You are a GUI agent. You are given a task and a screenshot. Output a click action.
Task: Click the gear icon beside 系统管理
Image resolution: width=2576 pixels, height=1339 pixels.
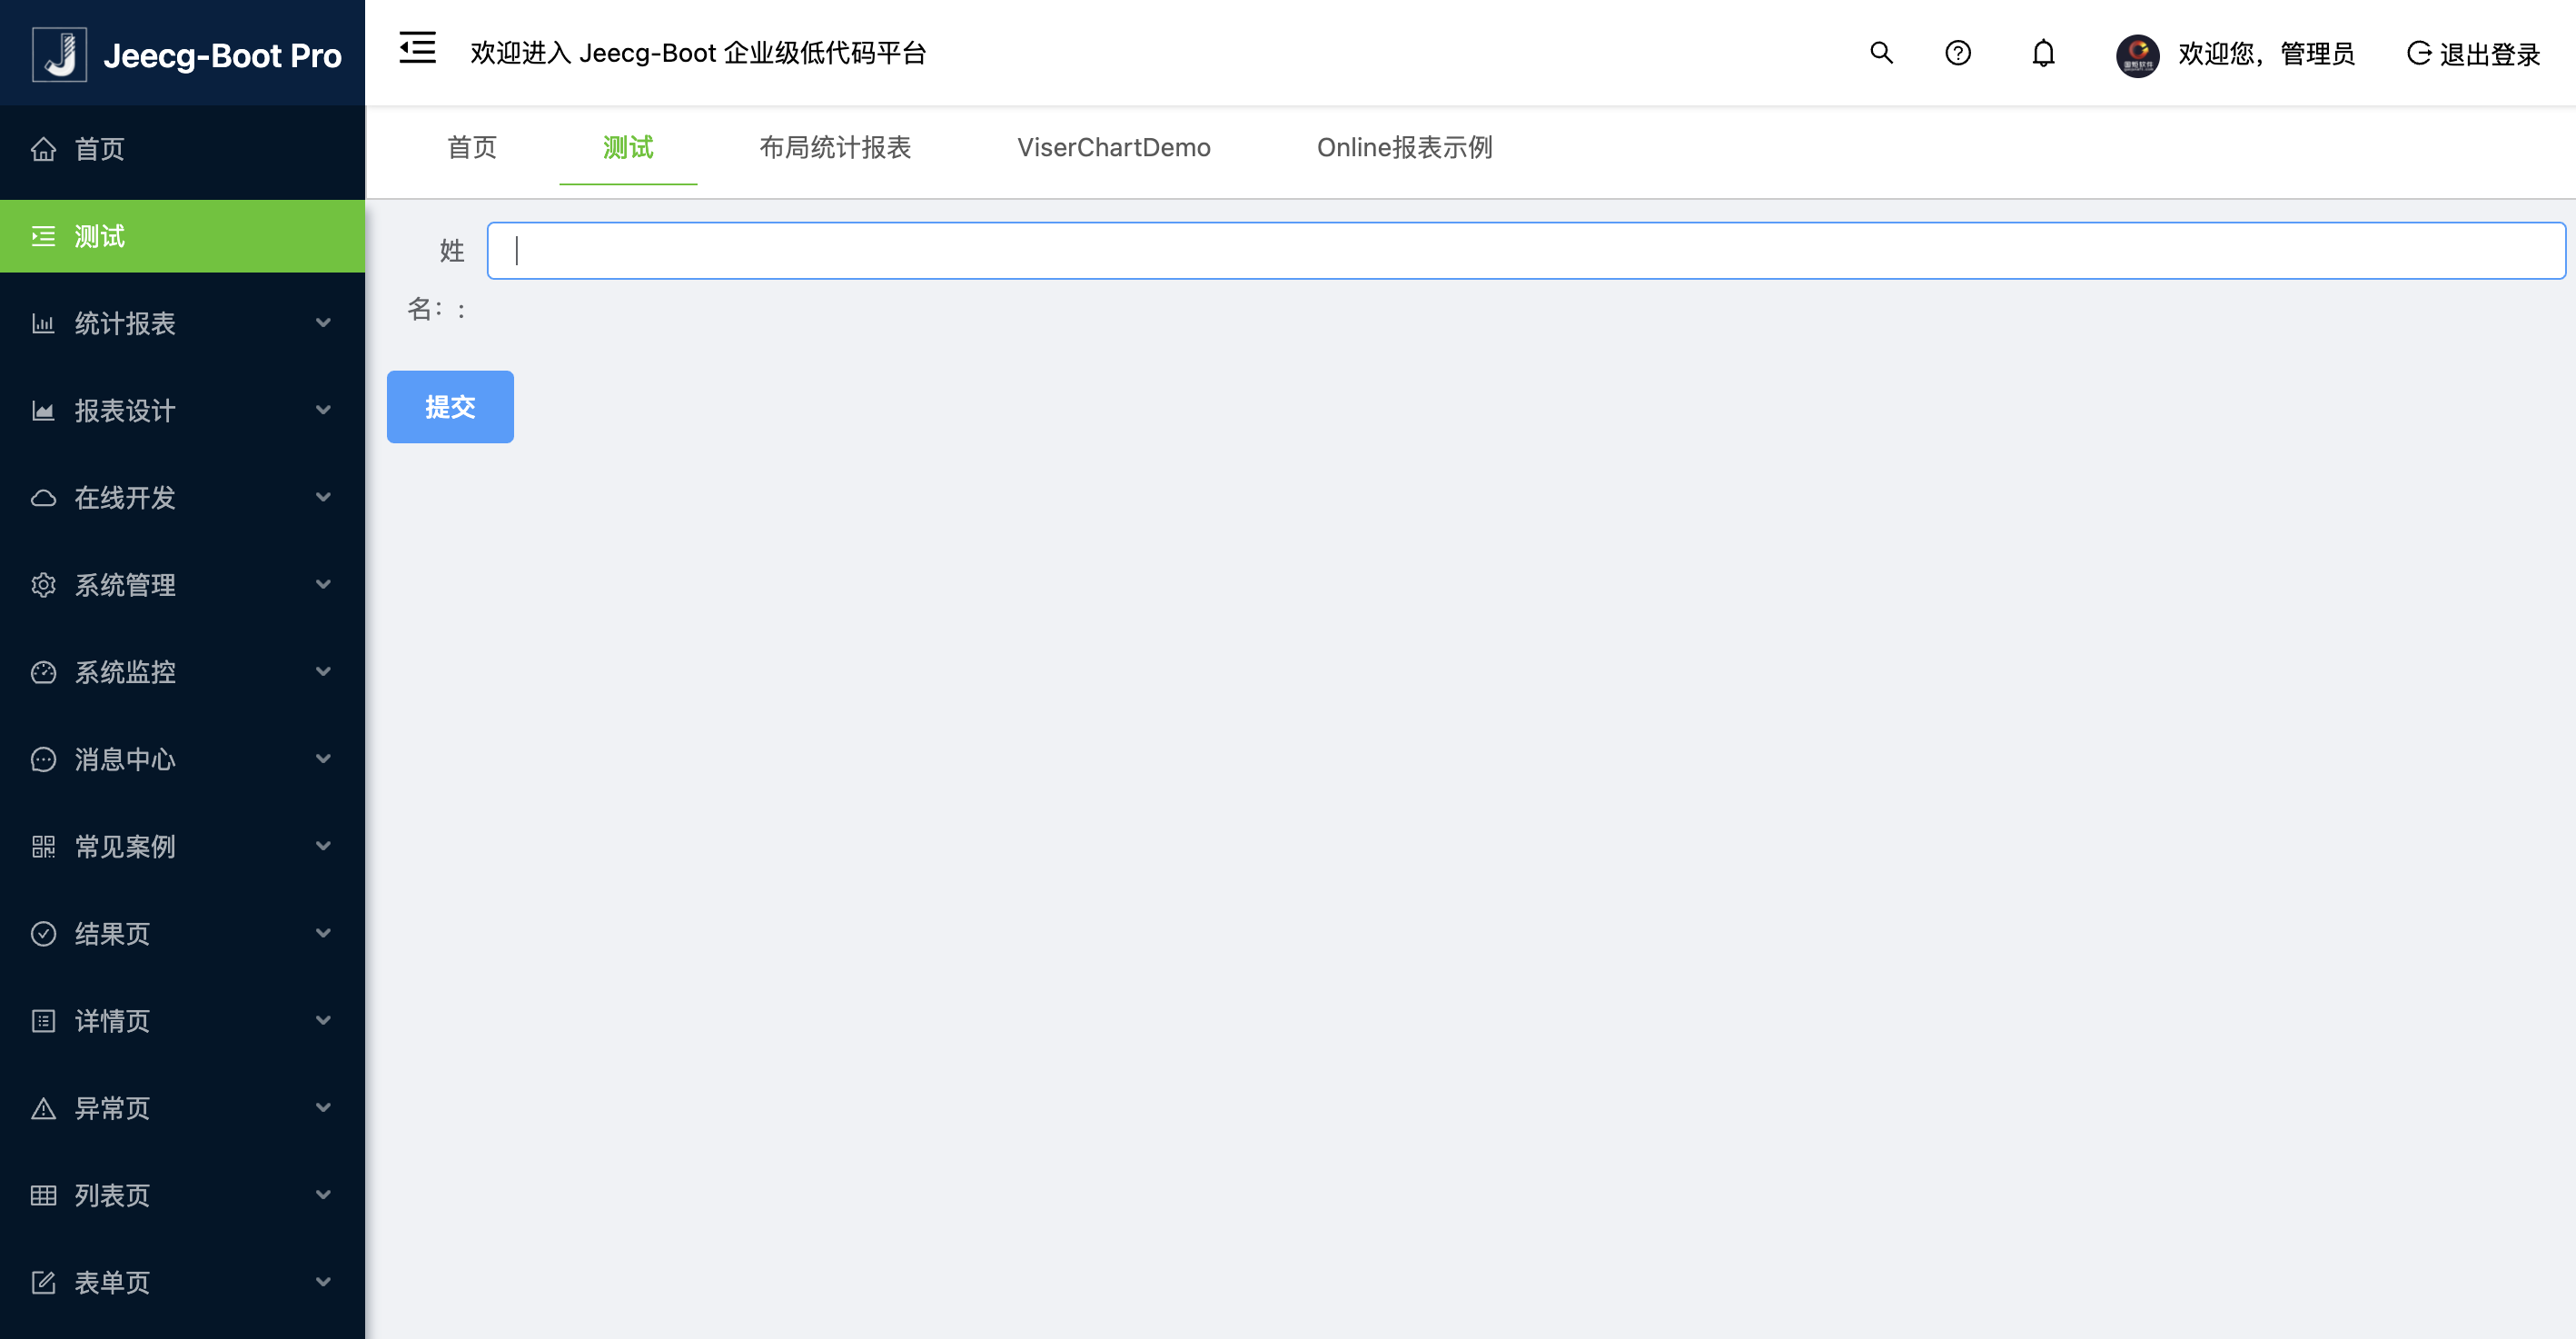pyautogui.click(x=43, y=585)
